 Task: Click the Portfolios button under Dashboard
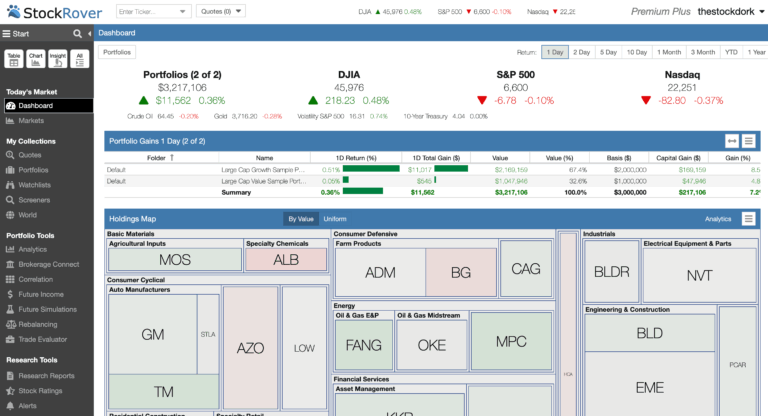click(x=117, y=52)
